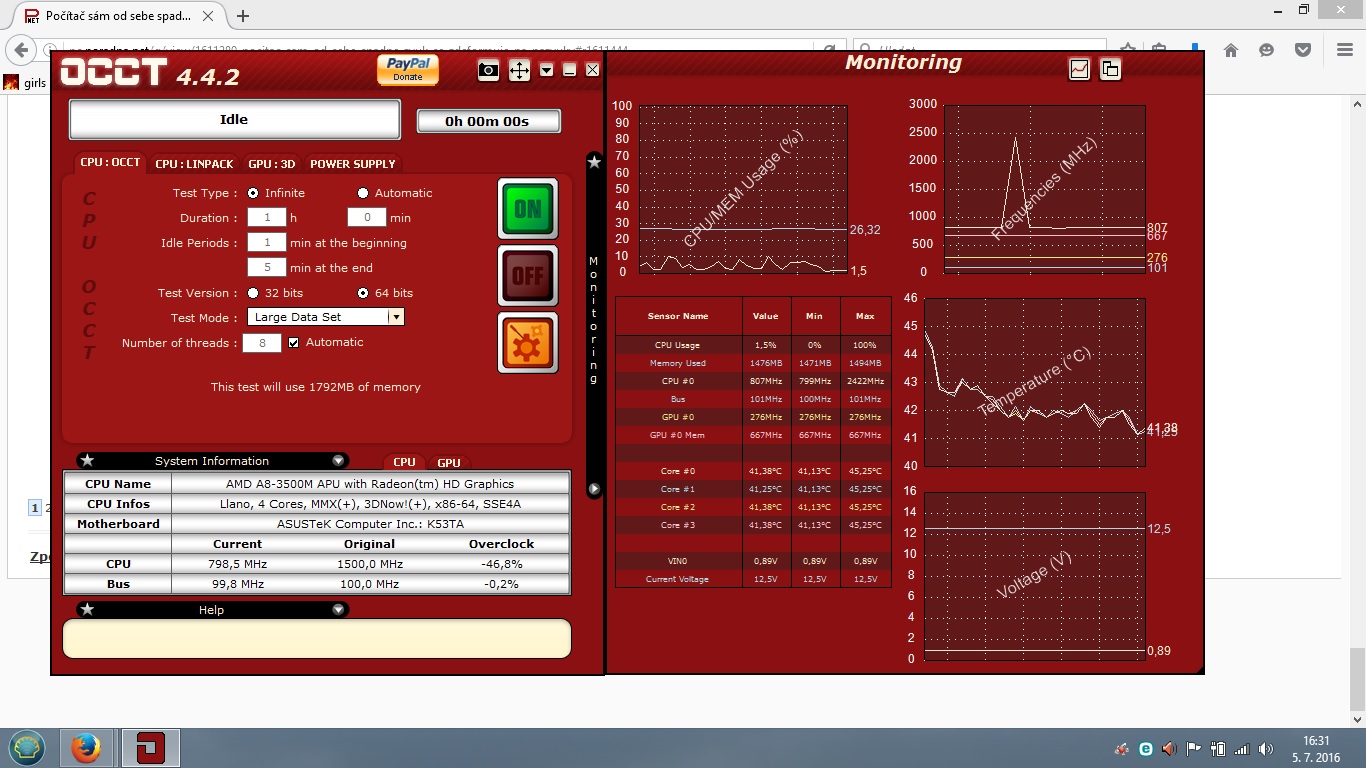Viewport: 1366px width, 768px height.
Task: Click the graph icon in Monitoring header
Action: (x=1079, y=69)
